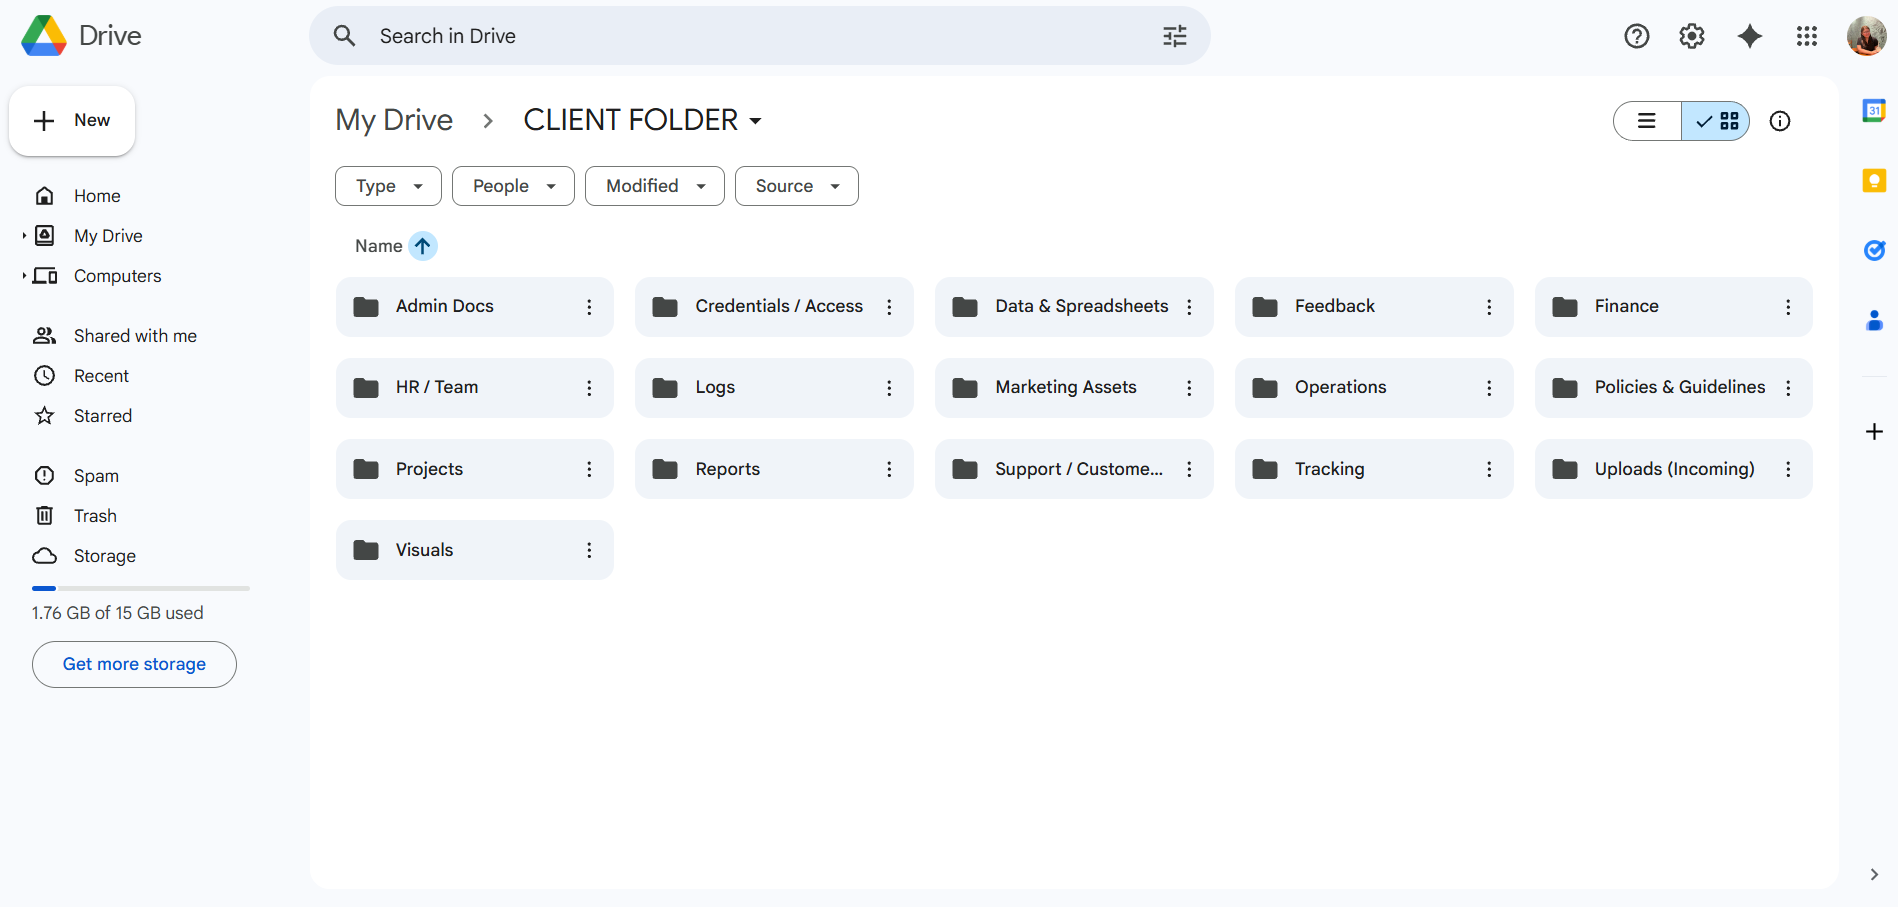The height and width of the screenshot is (907, 1898).
Task: Select grid layout view
Action: (1716, 121)
